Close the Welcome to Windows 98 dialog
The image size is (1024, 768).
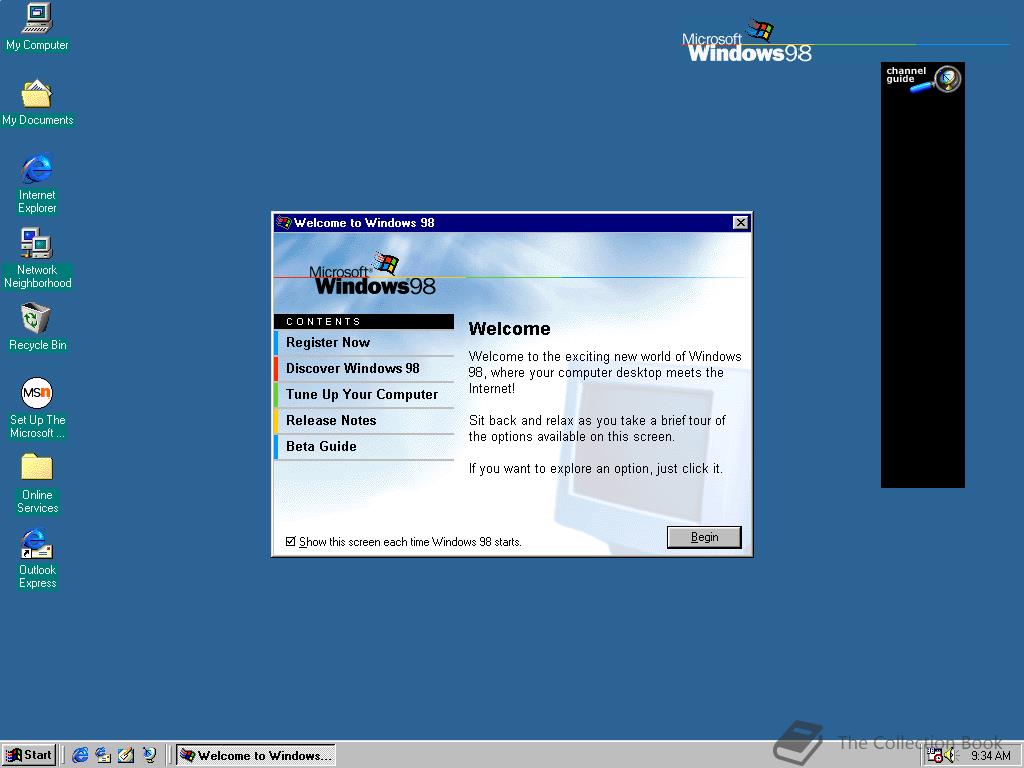coord(740,223)
